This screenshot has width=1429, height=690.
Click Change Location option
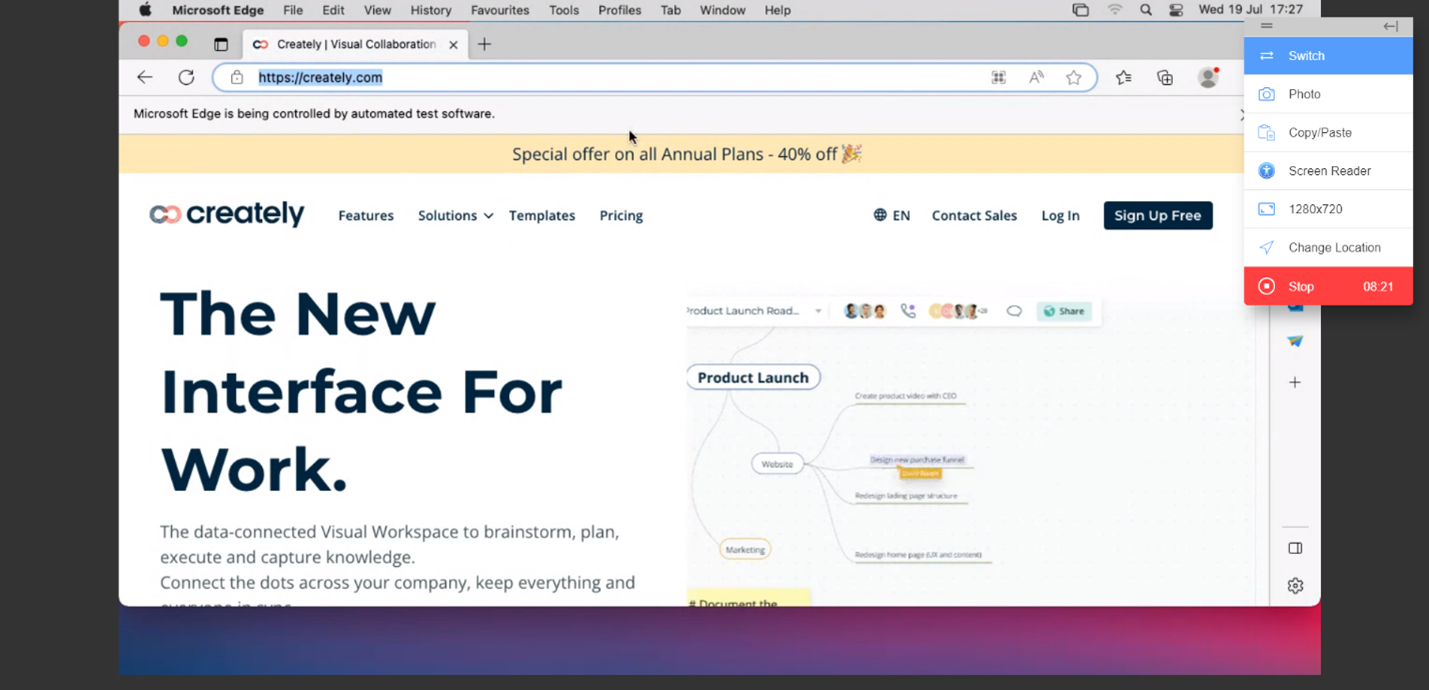1328,247
